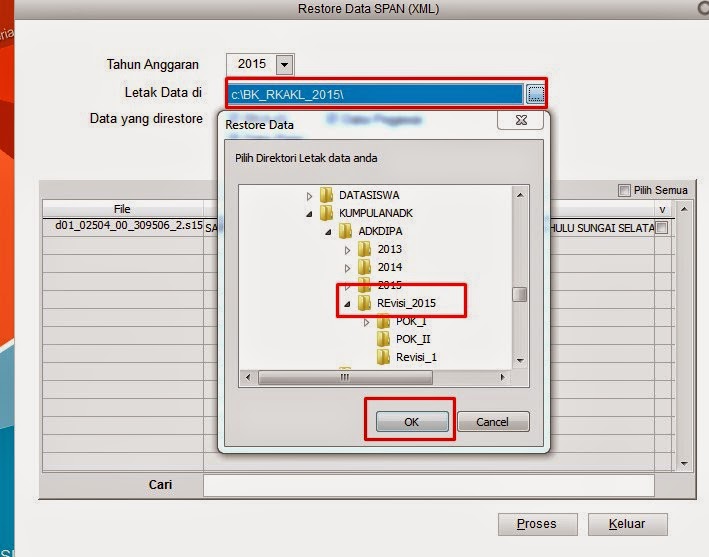
Task: Expand the POK_I folder
Action: (366, 322)
